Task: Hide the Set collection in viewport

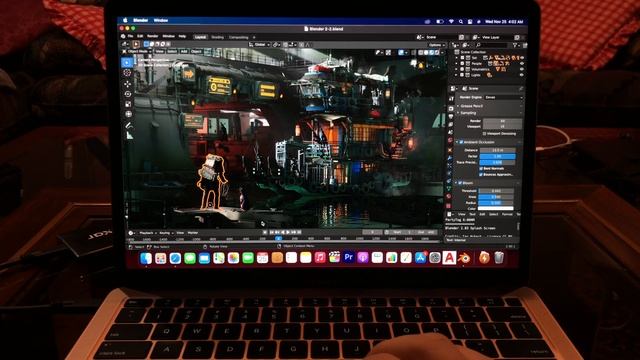Action: tap(522, 58)
